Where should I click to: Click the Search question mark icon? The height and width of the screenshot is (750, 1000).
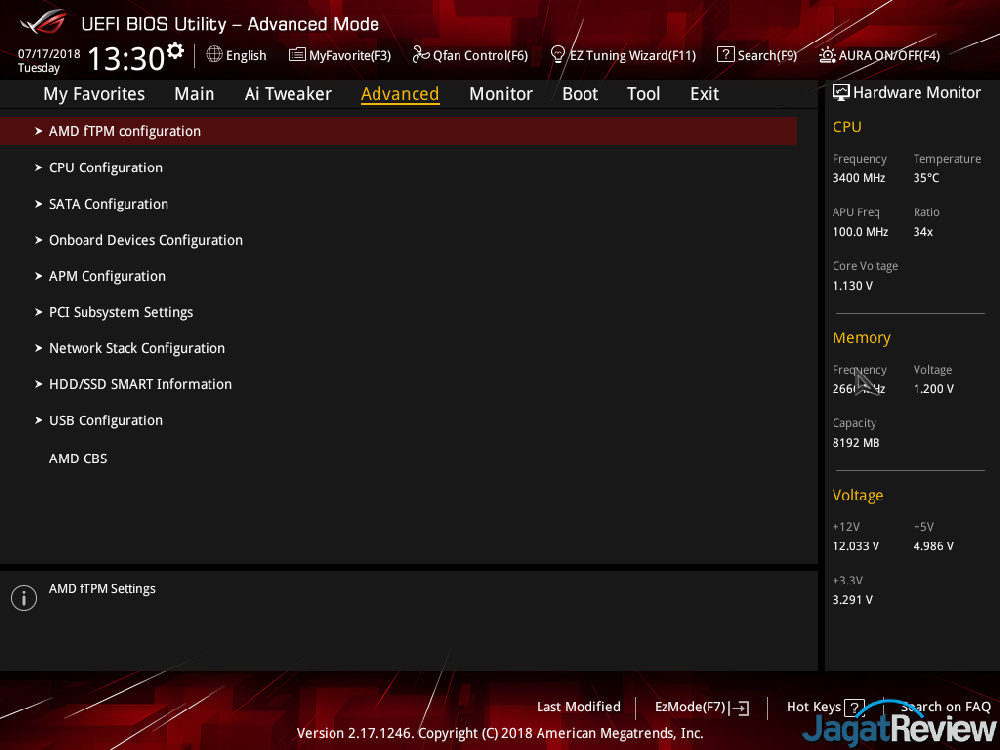point(725,54)
